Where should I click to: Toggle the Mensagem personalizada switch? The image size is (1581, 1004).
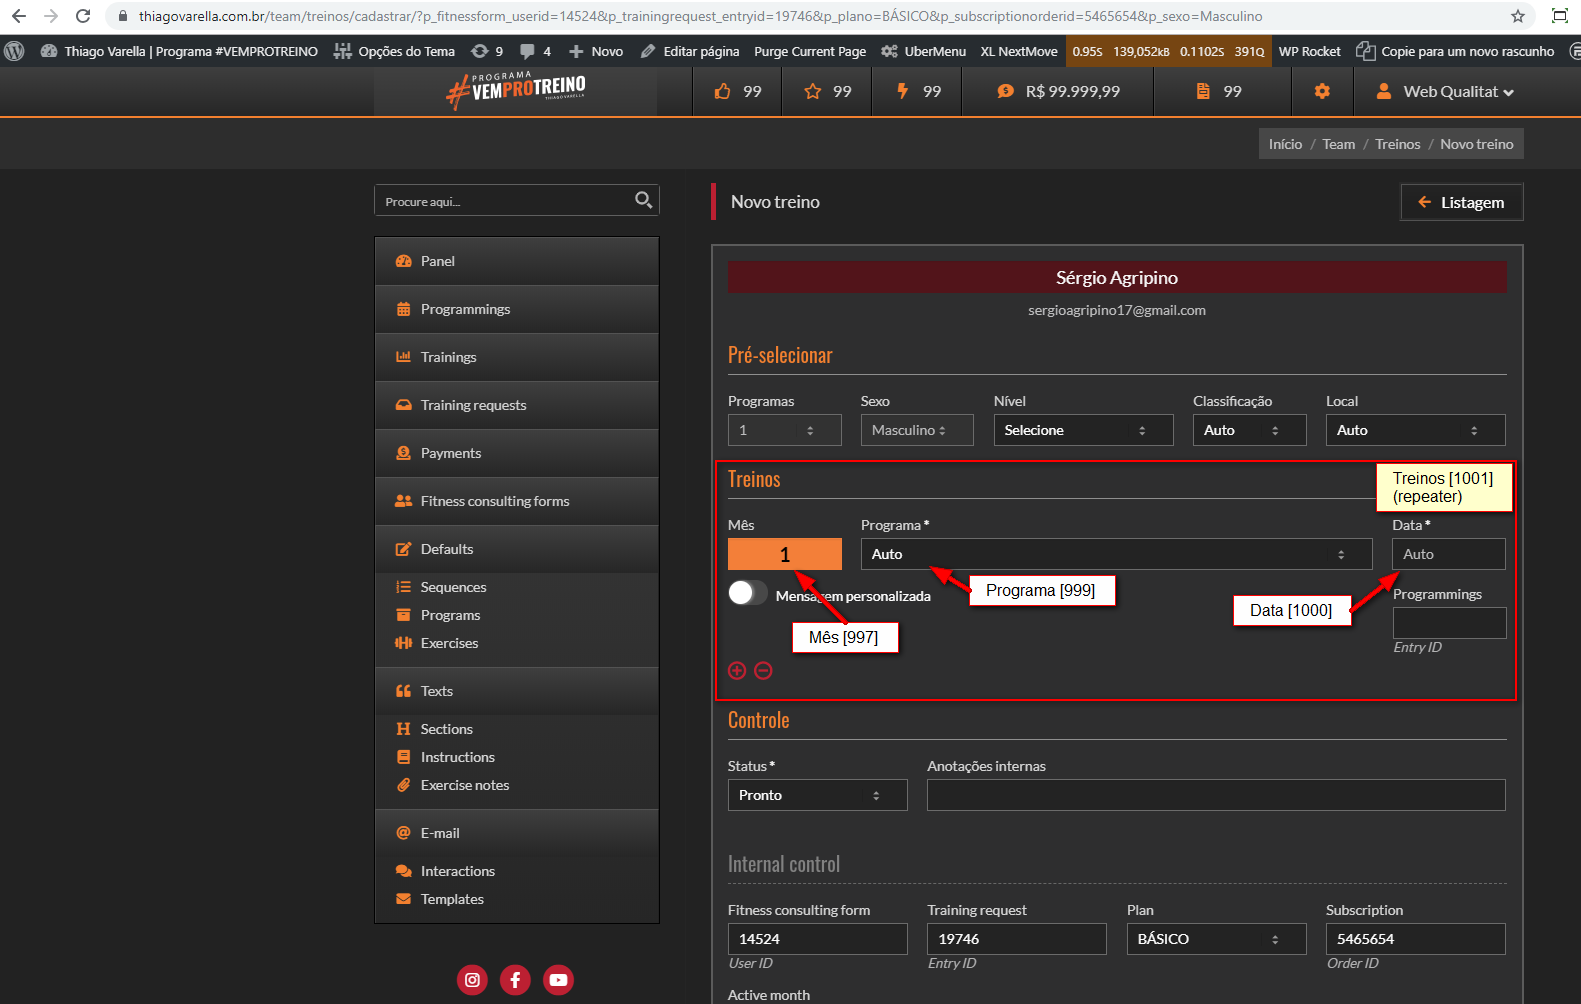tap(747, 593)
